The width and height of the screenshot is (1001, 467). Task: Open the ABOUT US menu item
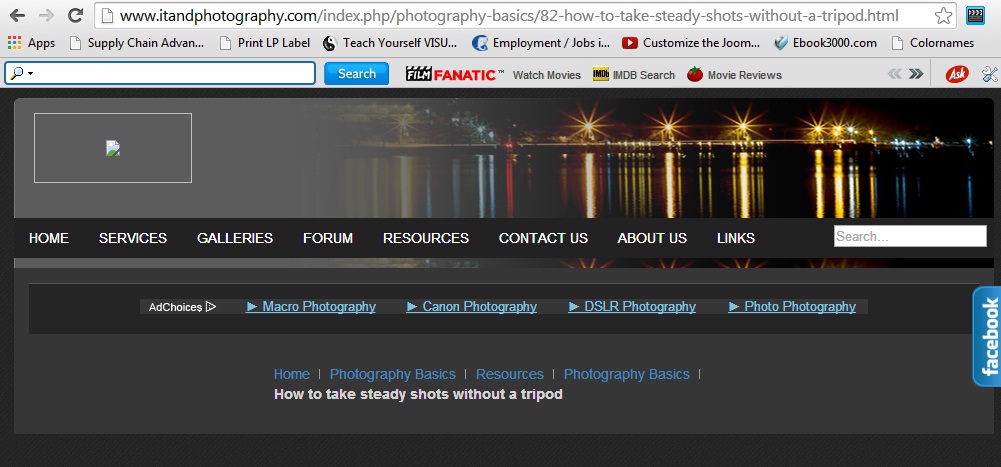(x=652, y=238)
